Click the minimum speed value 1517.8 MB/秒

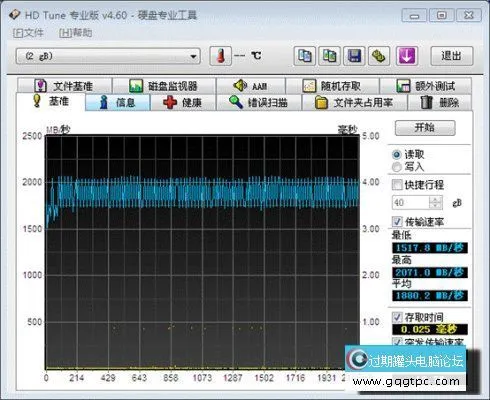pyautogui.click(x=430, y=248)
